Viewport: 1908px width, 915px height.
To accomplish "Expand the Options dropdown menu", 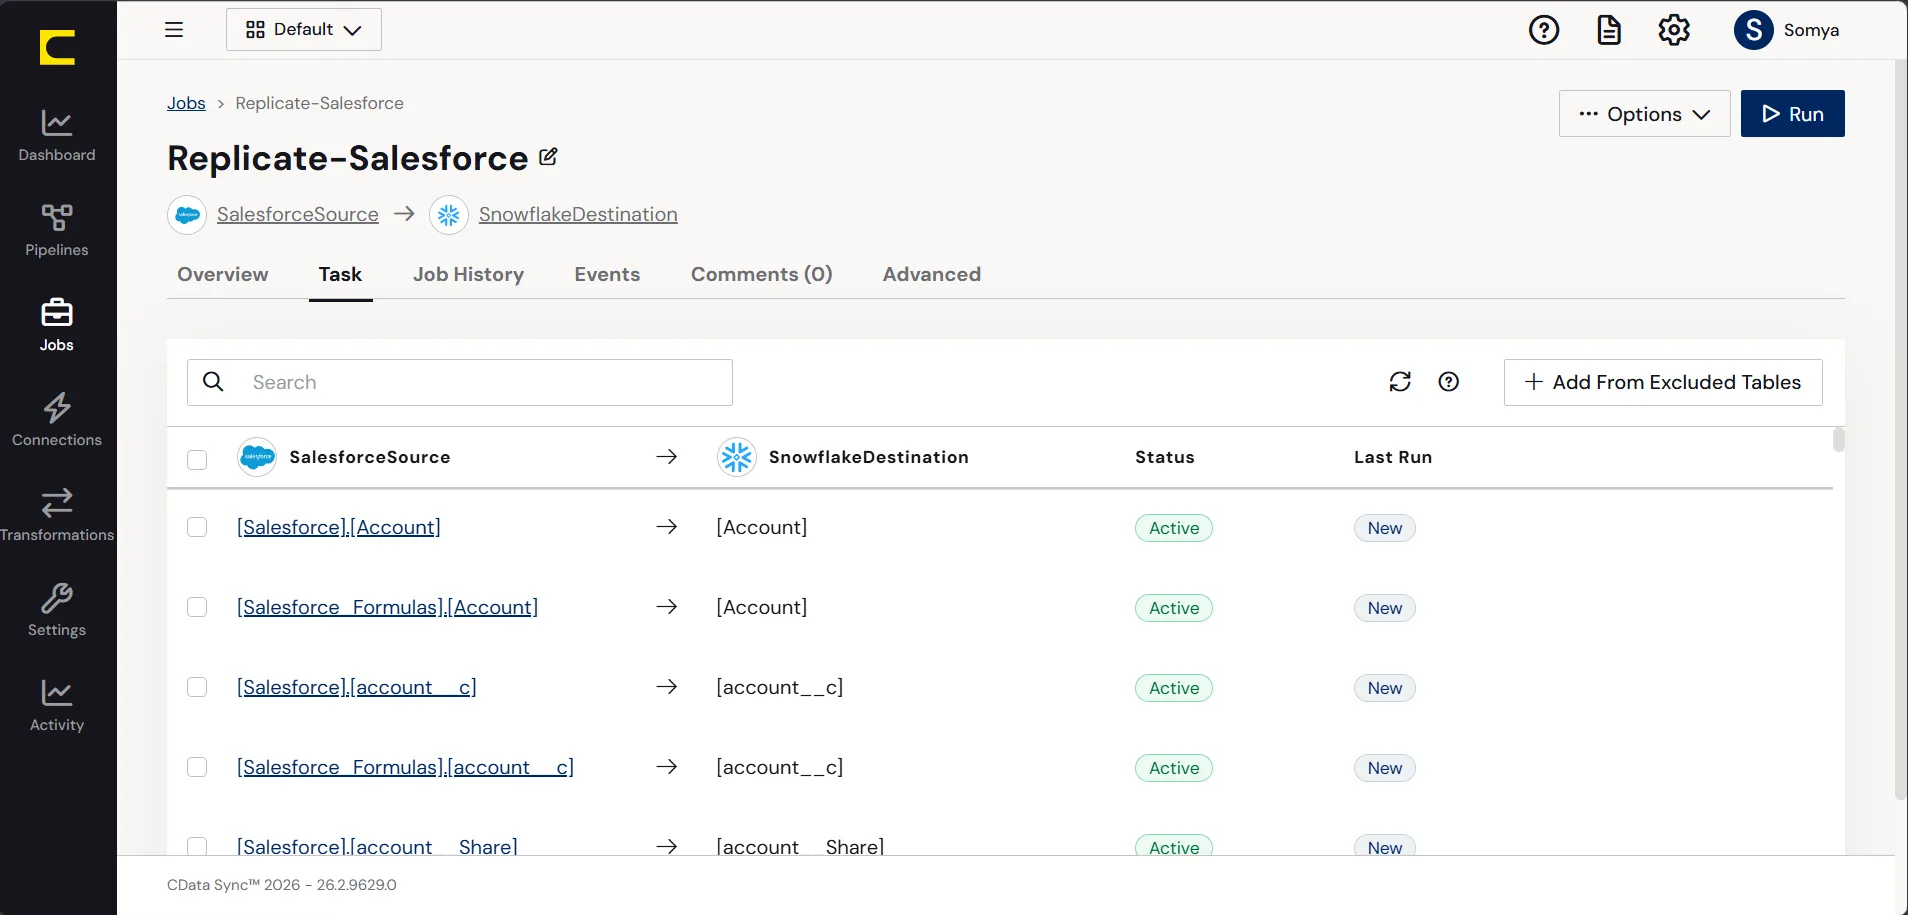I will 1645,114.
